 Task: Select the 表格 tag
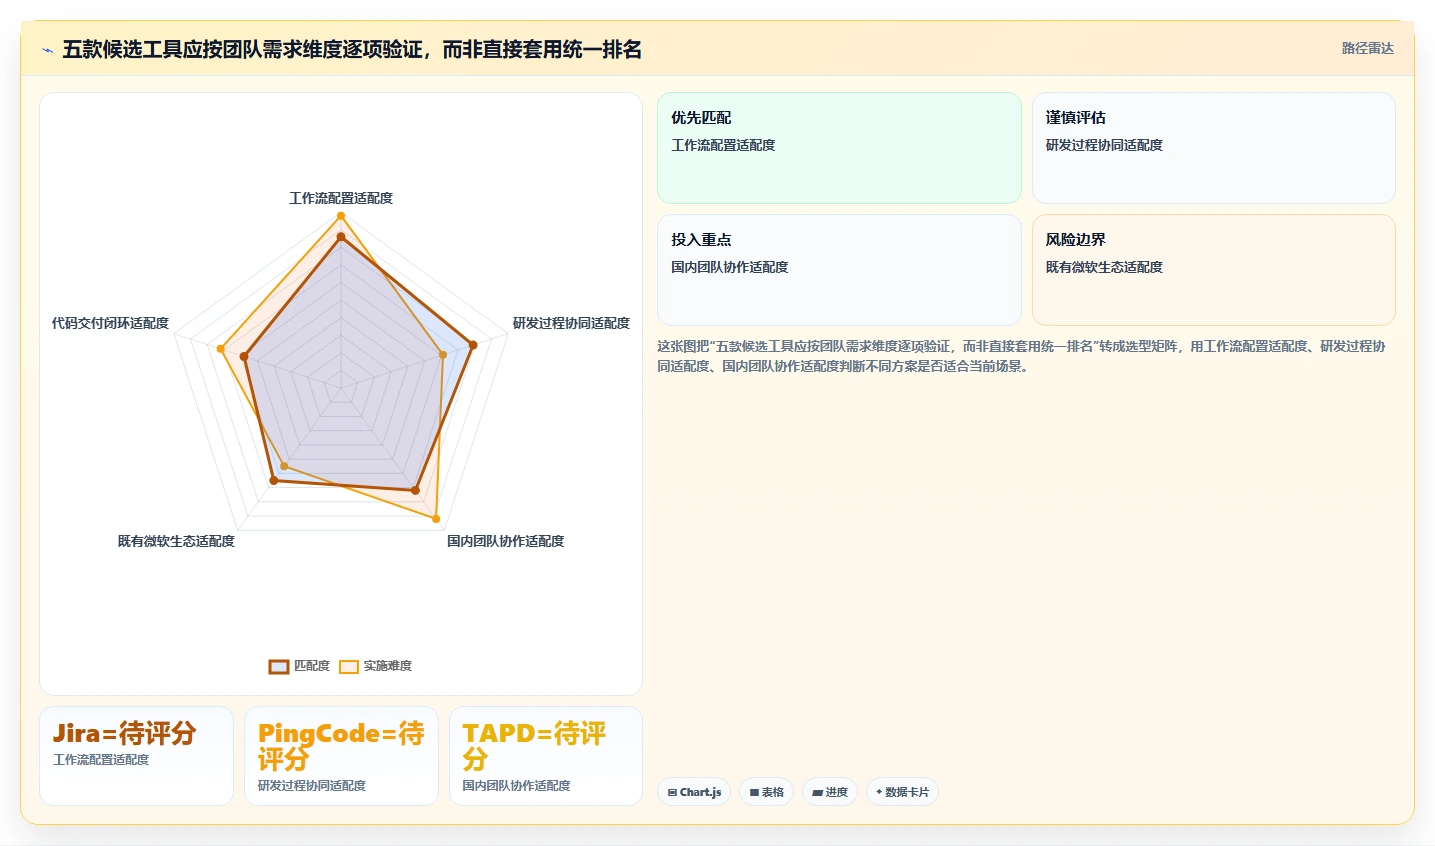point(767,792)
